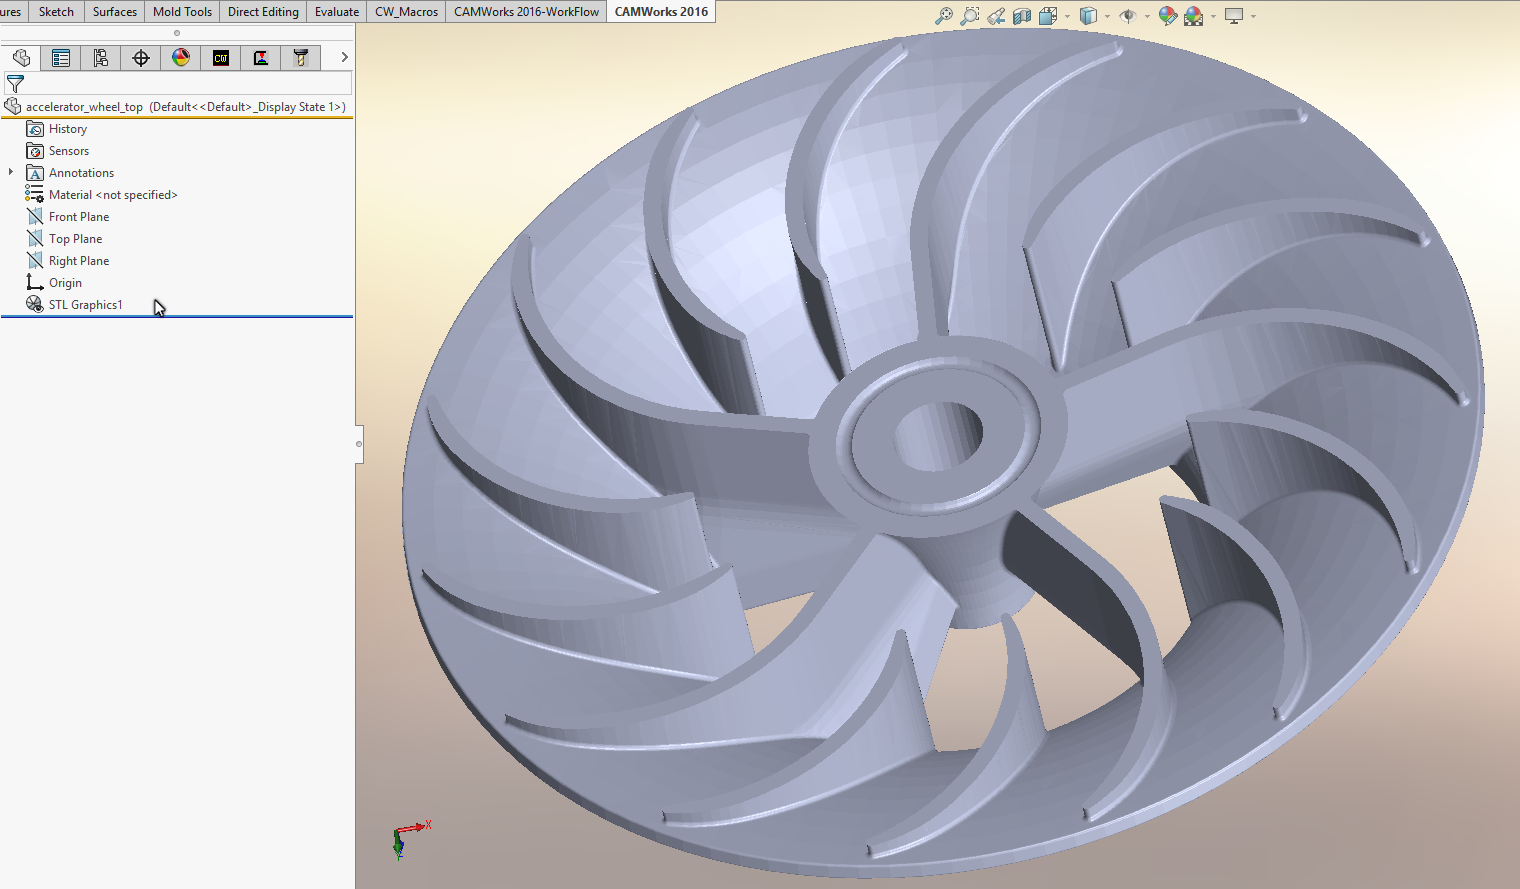Open the ConfigurationManager tab

pos(101,58)
